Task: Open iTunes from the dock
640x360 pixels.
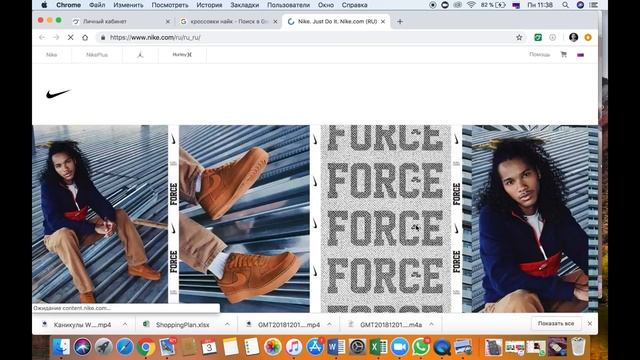Action: [293, 347]
